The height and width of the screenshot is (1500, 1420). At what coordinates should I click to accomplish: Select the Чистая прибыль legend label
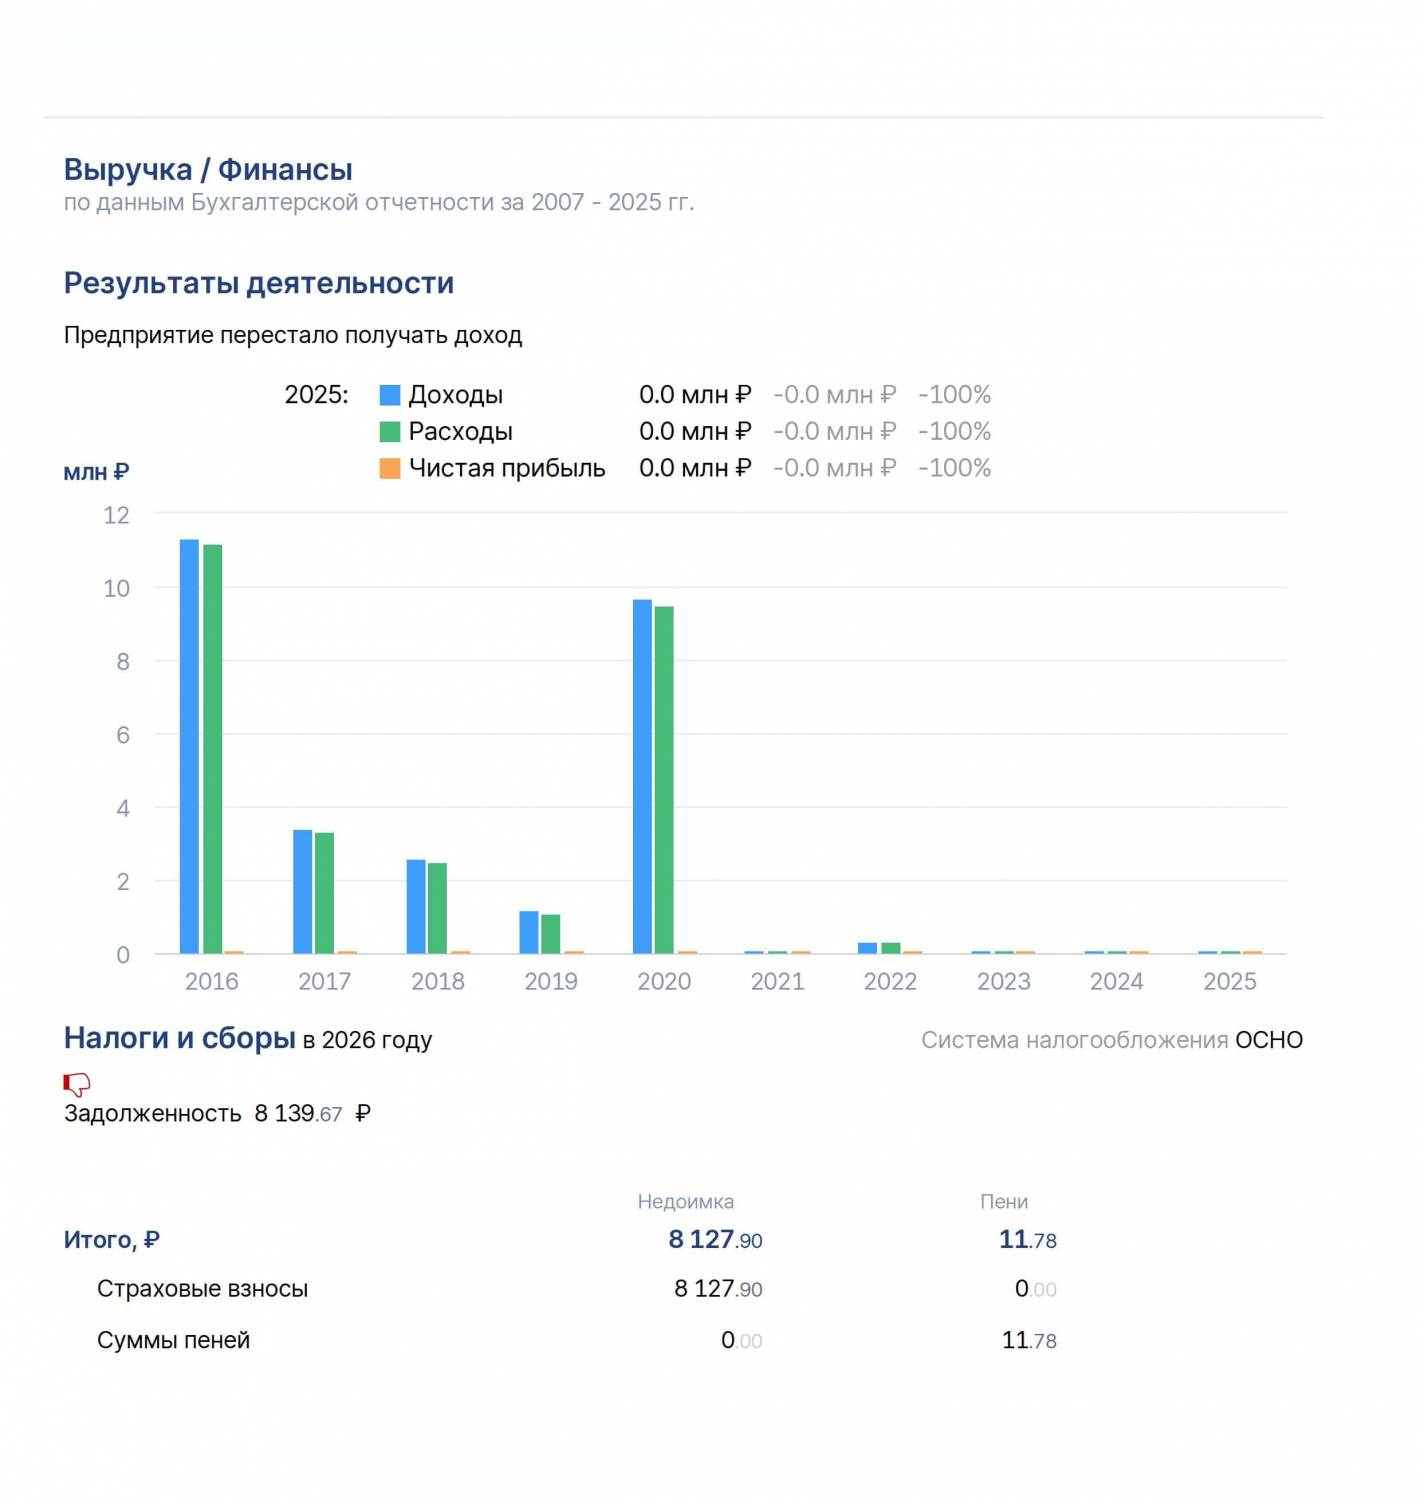click(507, 468)
